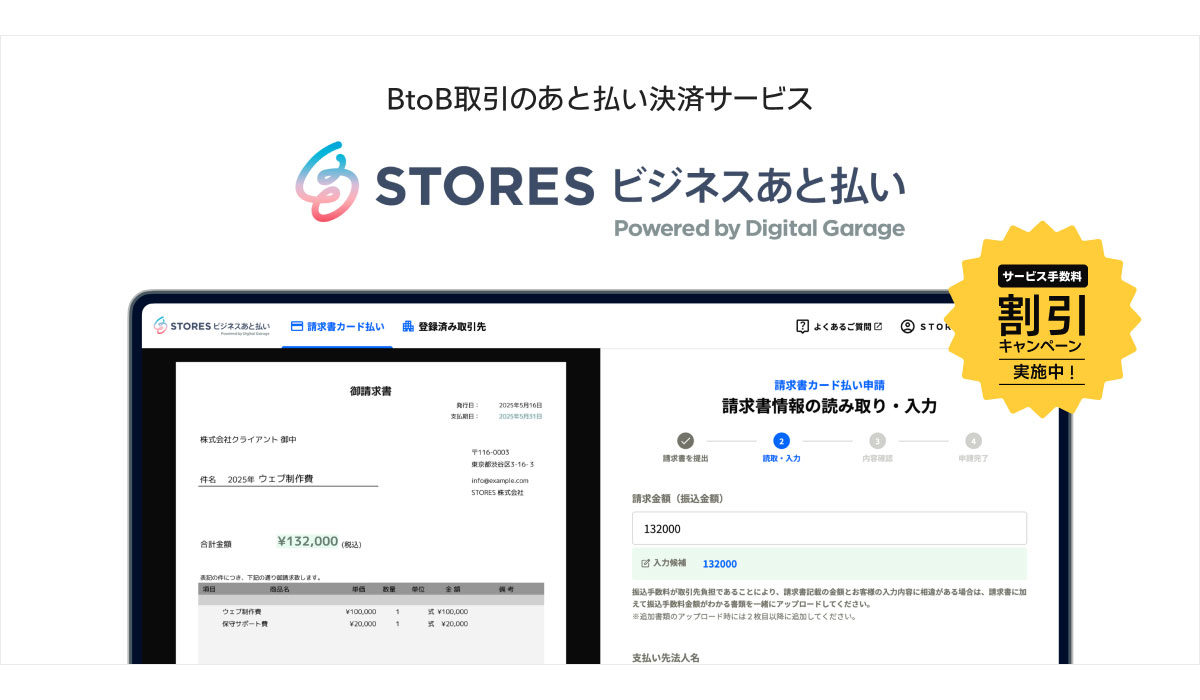The height and width of the screenshot is (700, 1200).
Task: Click the 請求金額 input field
Action: click(x=829, y=529)
